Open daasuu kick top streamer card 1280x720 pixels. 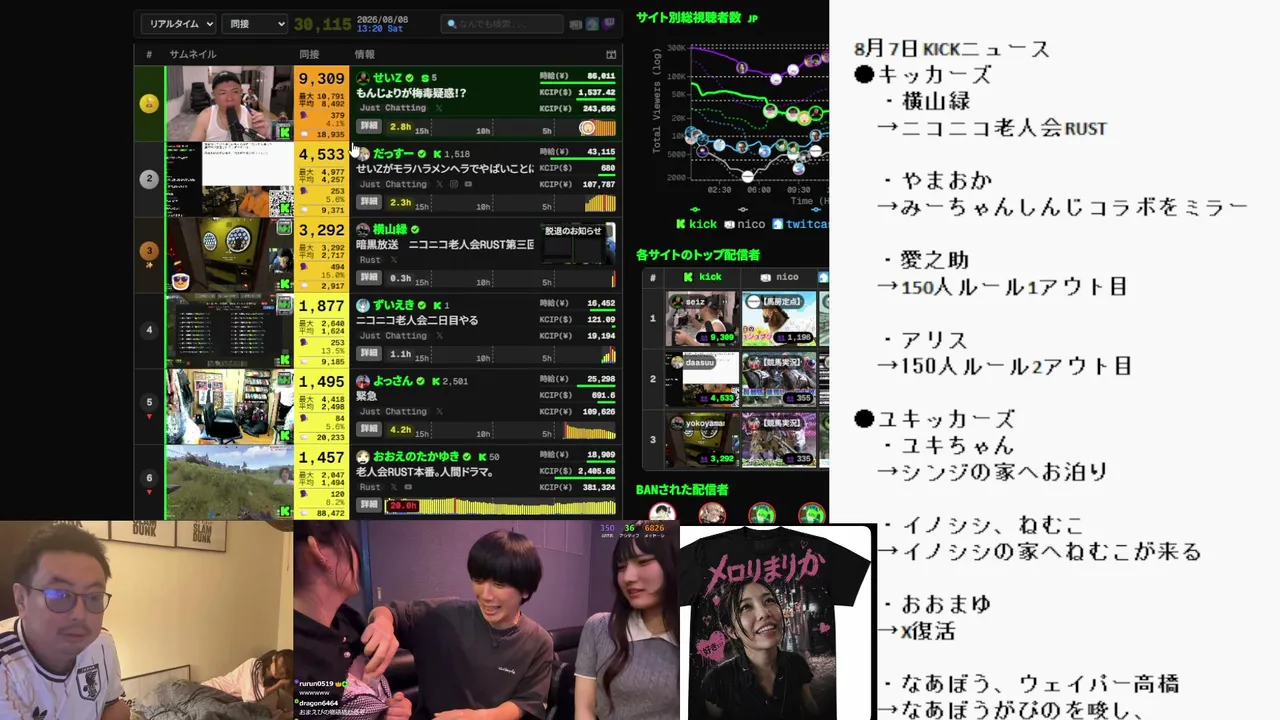tap(703, 379)
